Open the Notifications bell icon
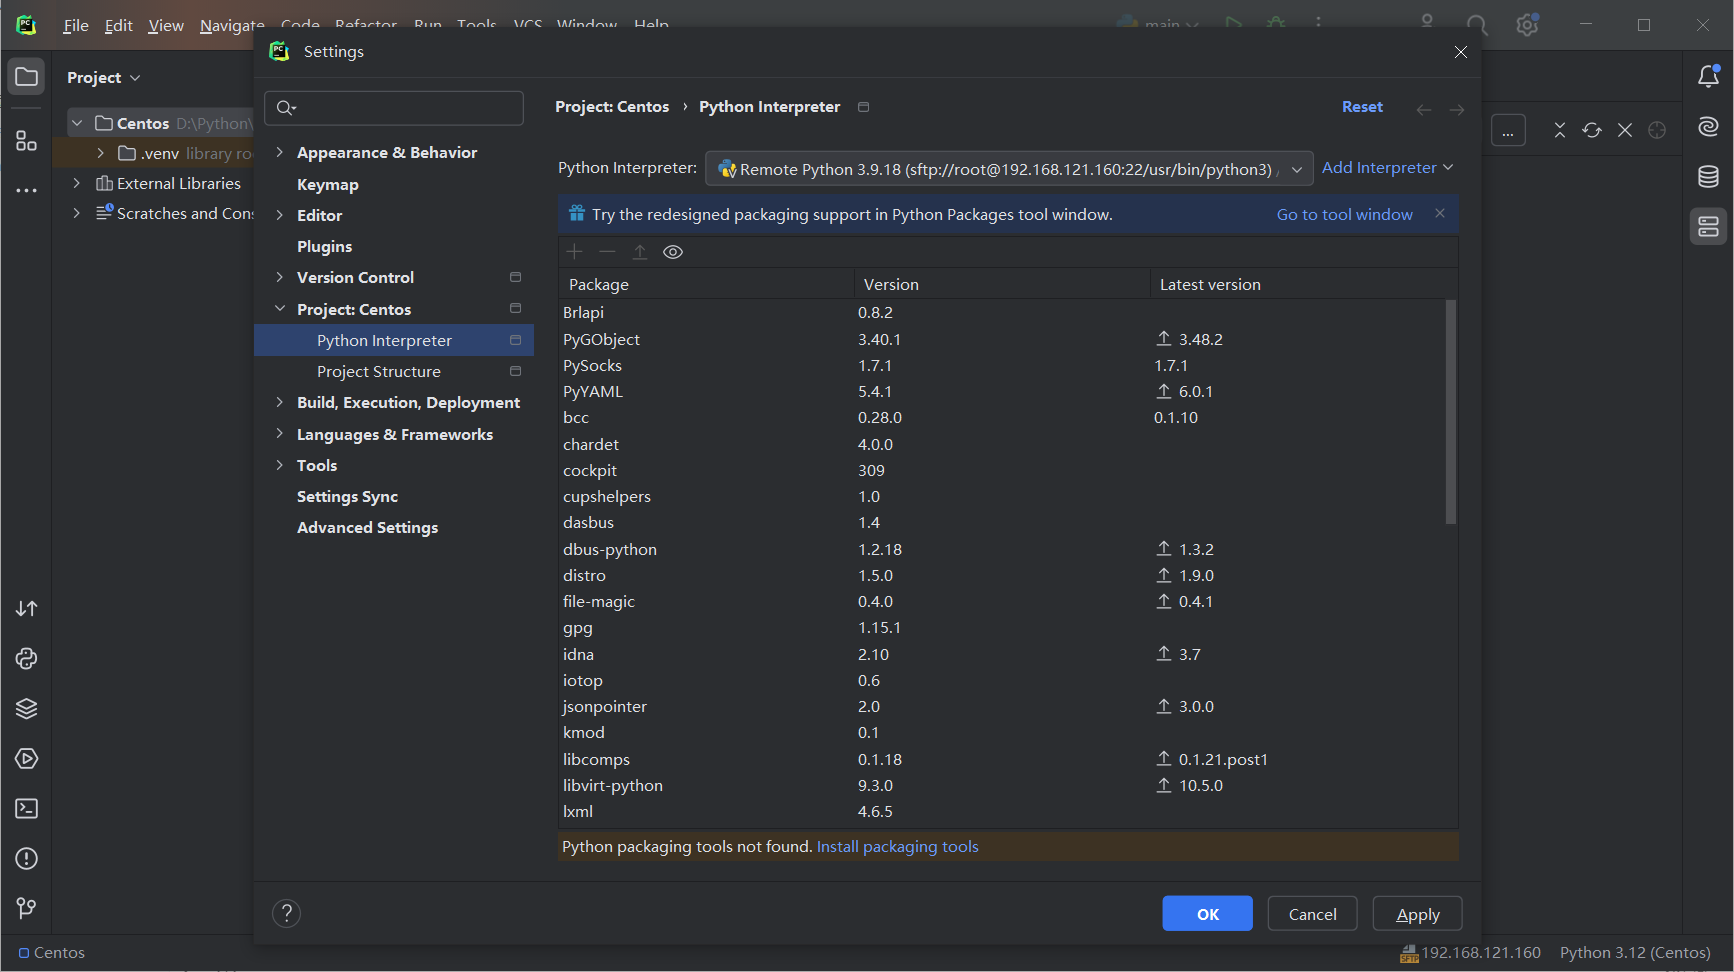1734x972 pixels. [x=1708, y=76]
